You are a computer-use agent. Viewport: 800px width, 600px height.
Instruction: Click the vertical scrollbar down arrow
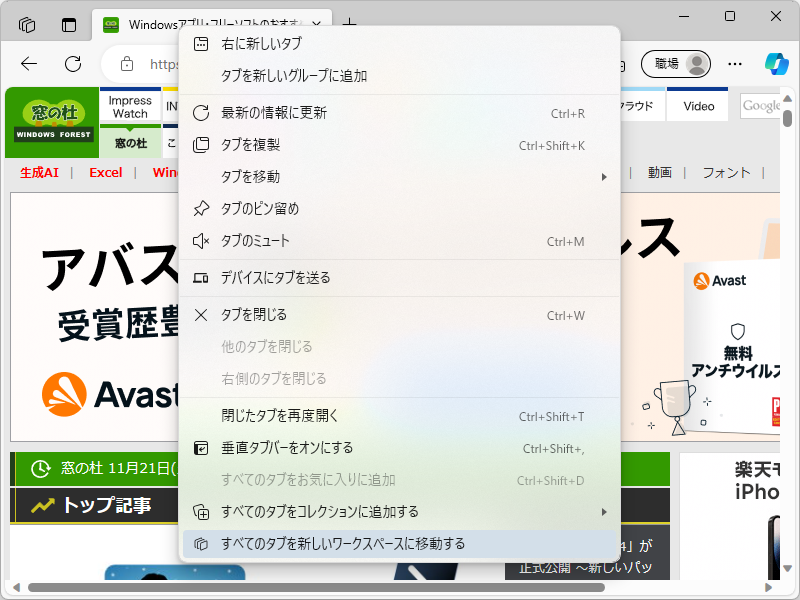(788, 568)
